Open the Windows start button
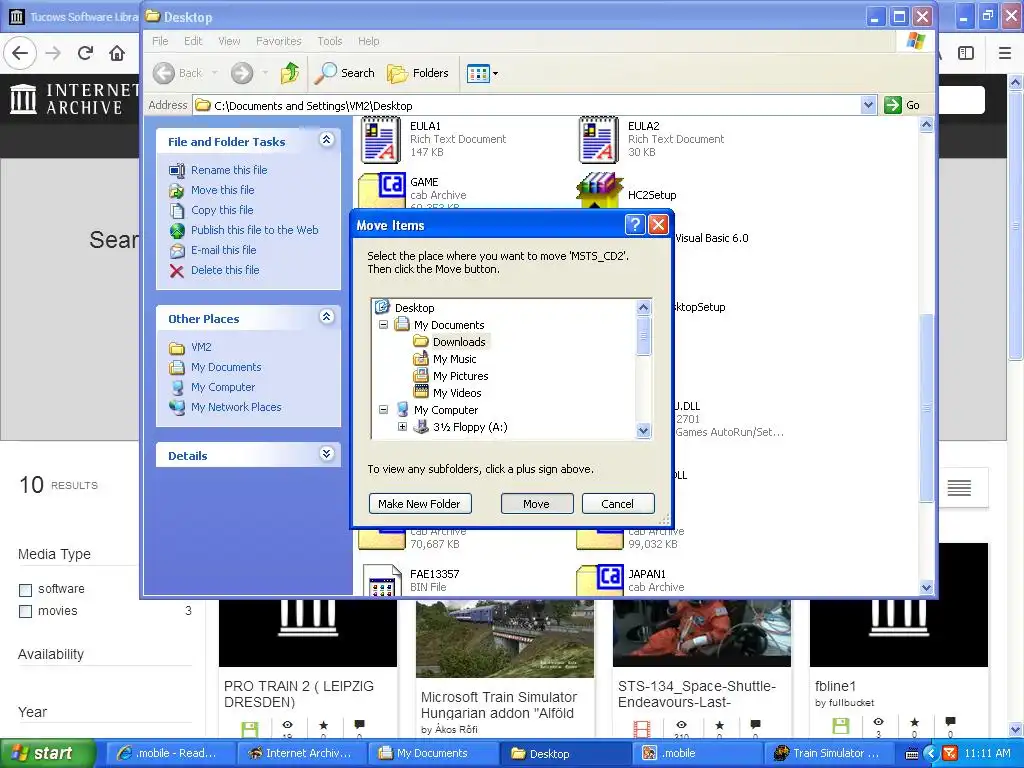This screenshot has width=1024, height=768. tap(46, 753)
